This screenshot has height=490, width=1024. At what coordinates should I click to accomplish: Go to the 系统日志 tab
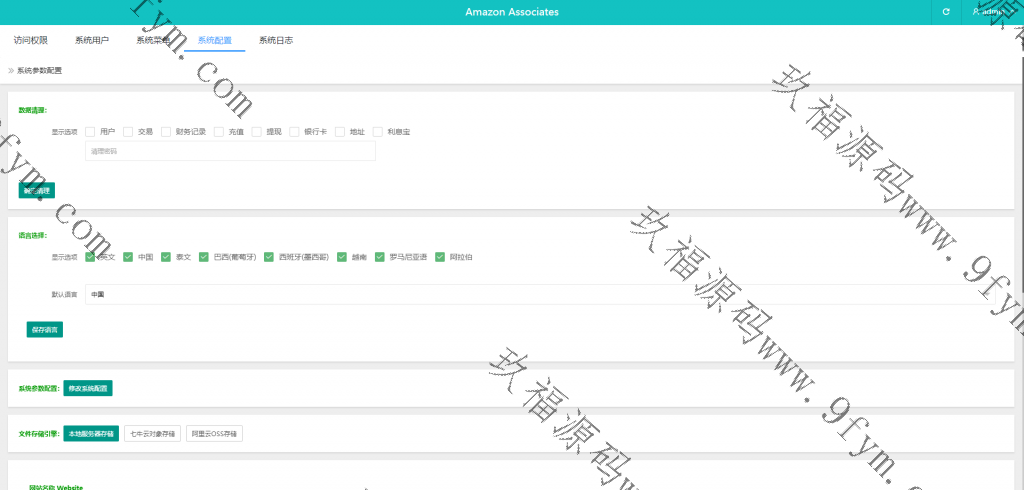coord(275,41)
